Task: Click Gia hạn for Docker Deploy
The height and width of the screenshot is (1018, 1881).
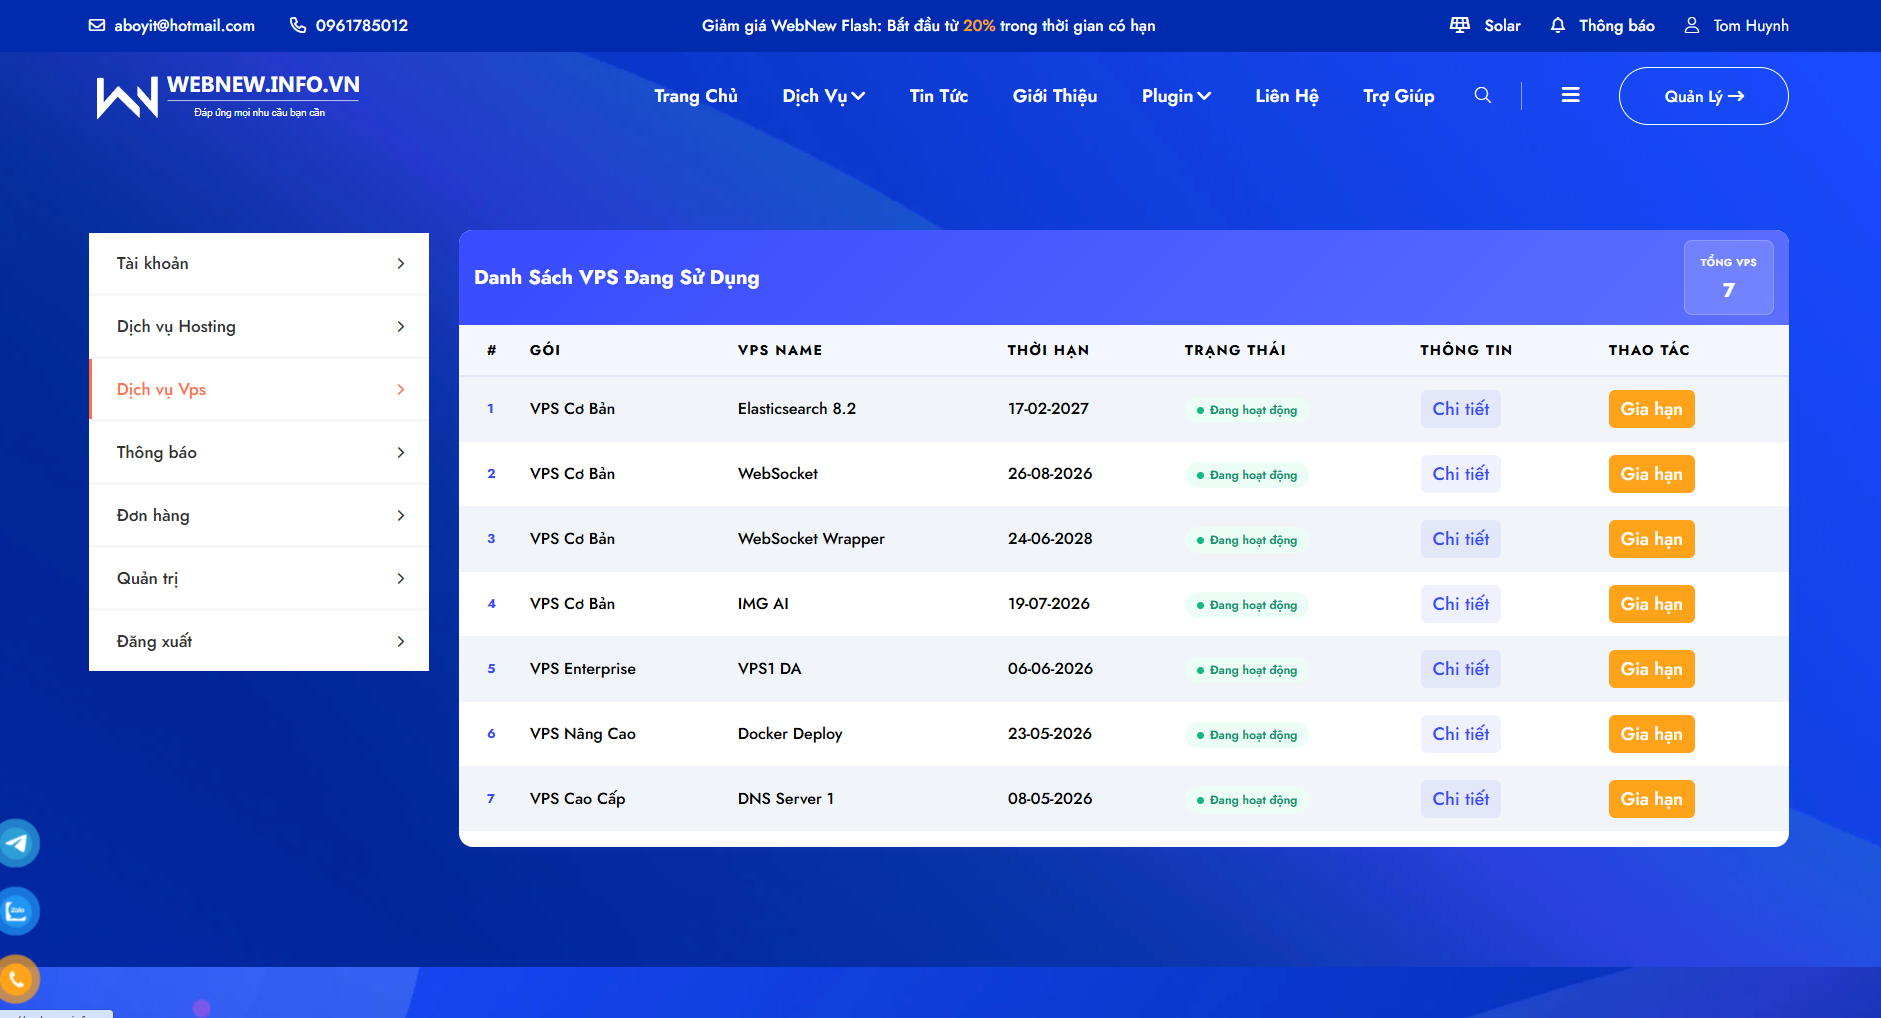Action: click(x=1652, y=734)
